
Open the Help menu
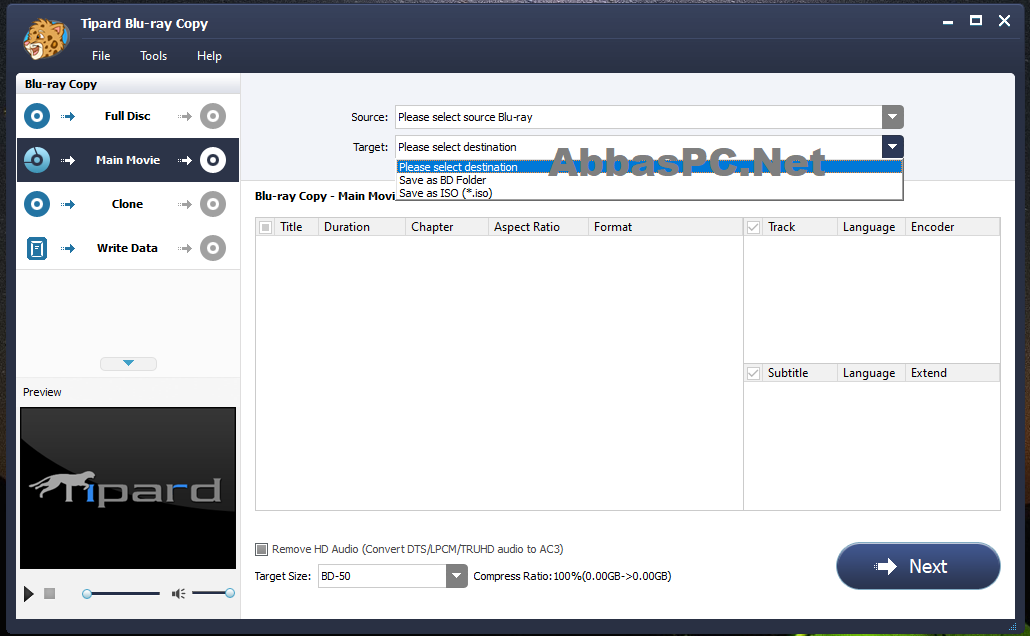210,56
